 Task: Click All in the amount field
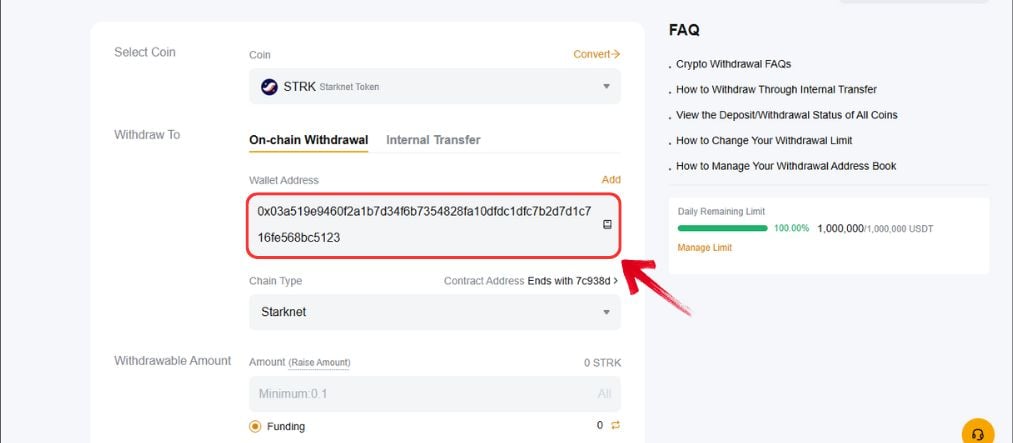604,394
